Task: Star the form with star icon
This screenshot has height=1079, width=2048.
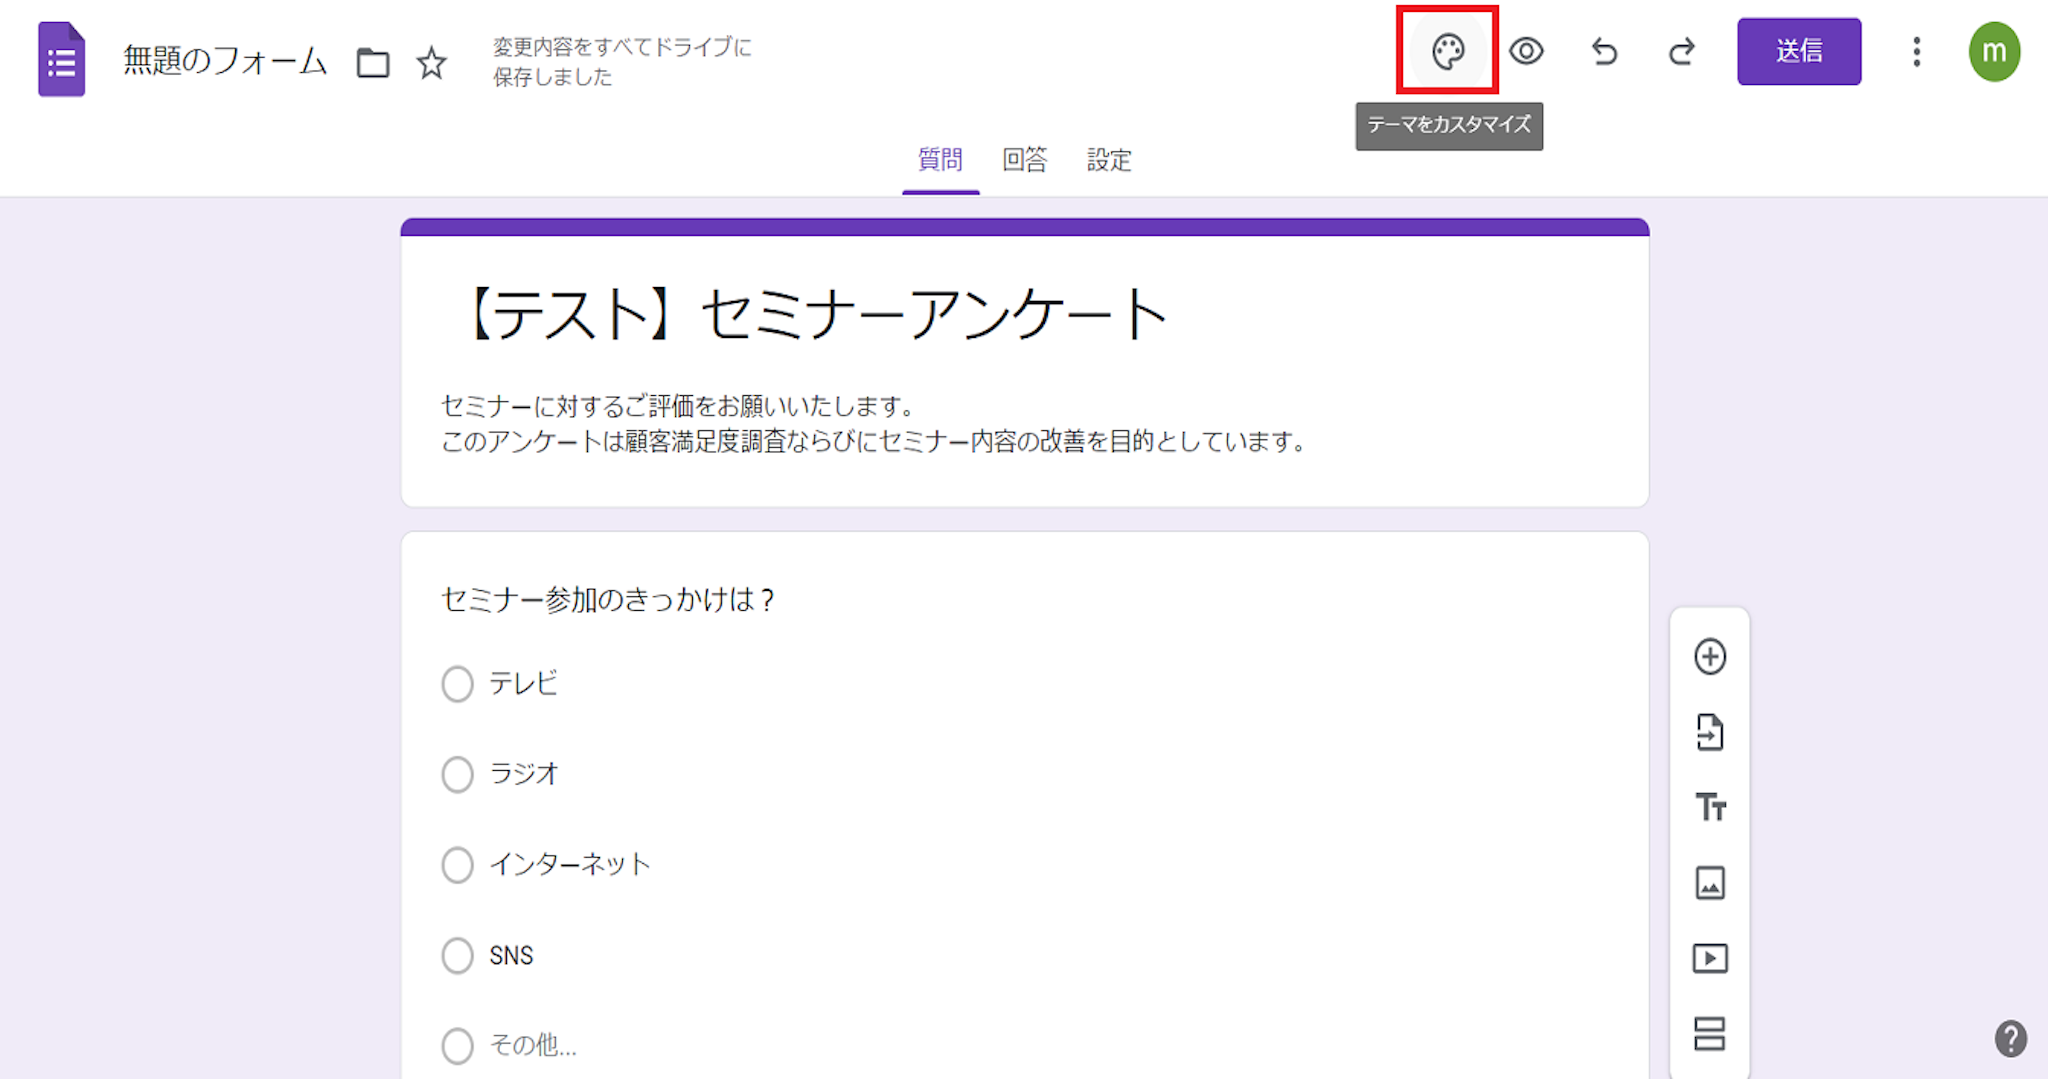Action: coord(431,63)
